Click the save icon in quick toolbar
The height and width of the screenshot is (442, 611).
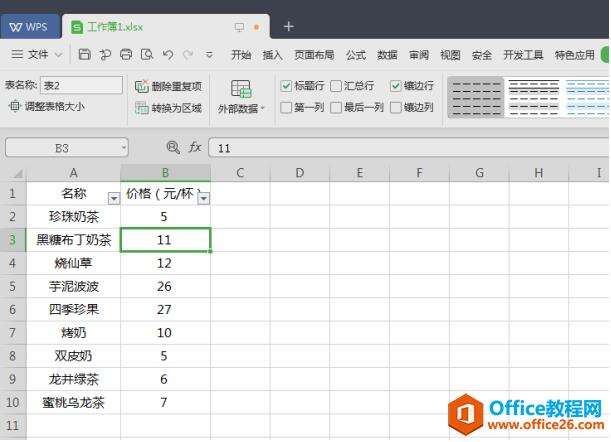tap(85, 54)
